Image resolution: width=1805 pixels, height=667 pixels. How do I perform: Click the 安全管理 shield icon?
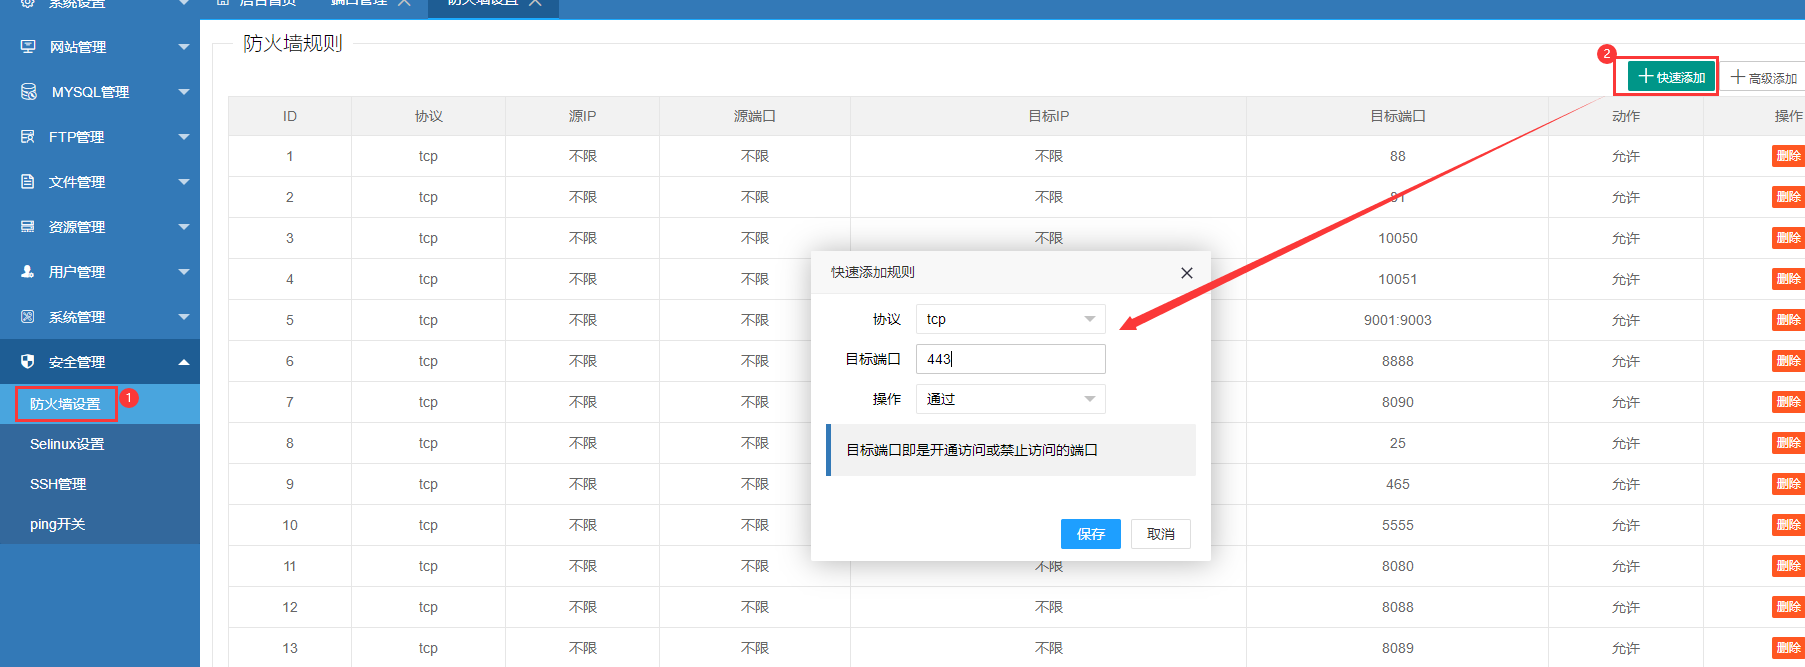click(x=28, y=362)
